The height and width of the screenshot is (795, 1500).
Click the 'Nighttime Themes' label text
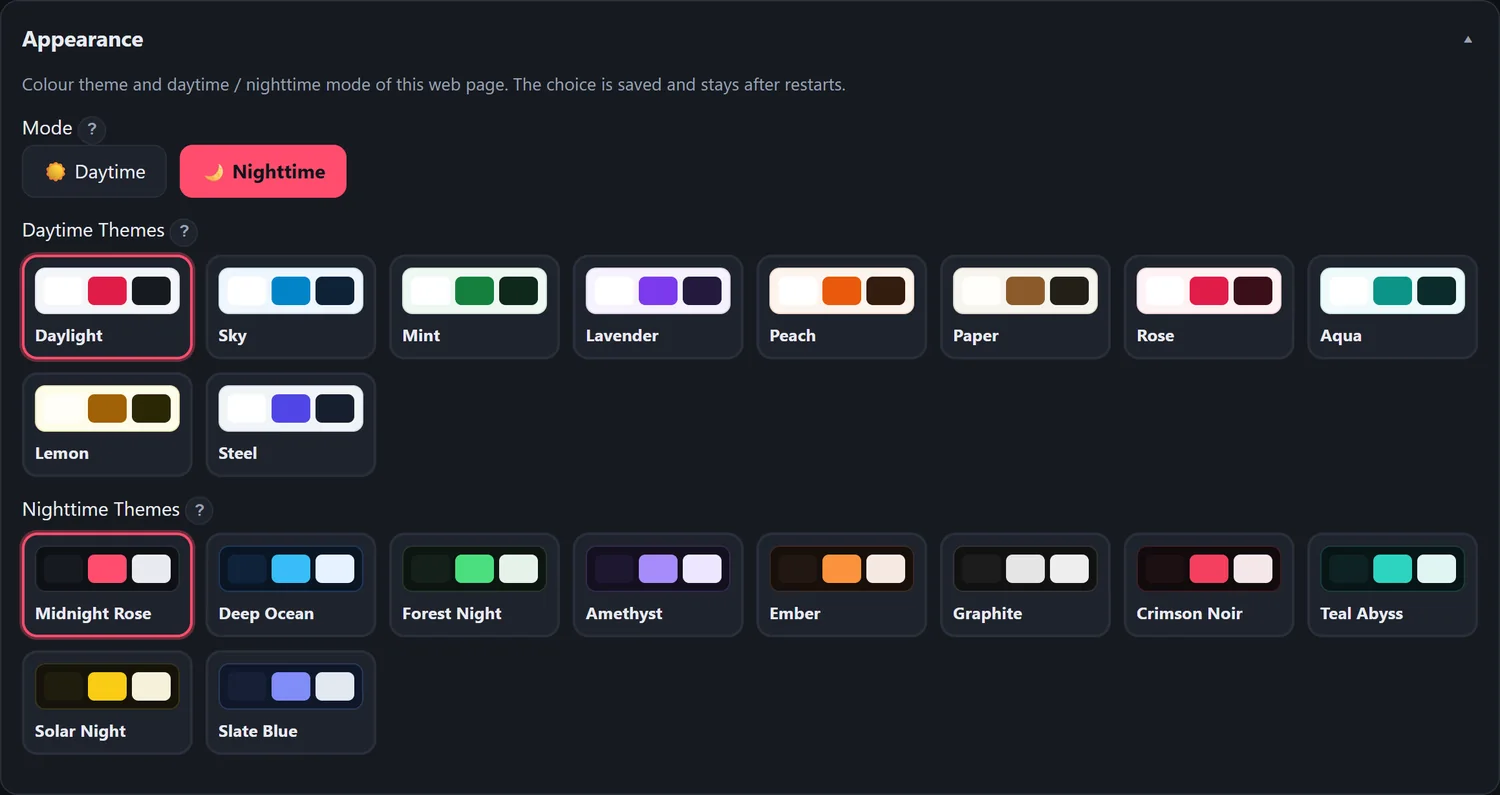(101, 510)
